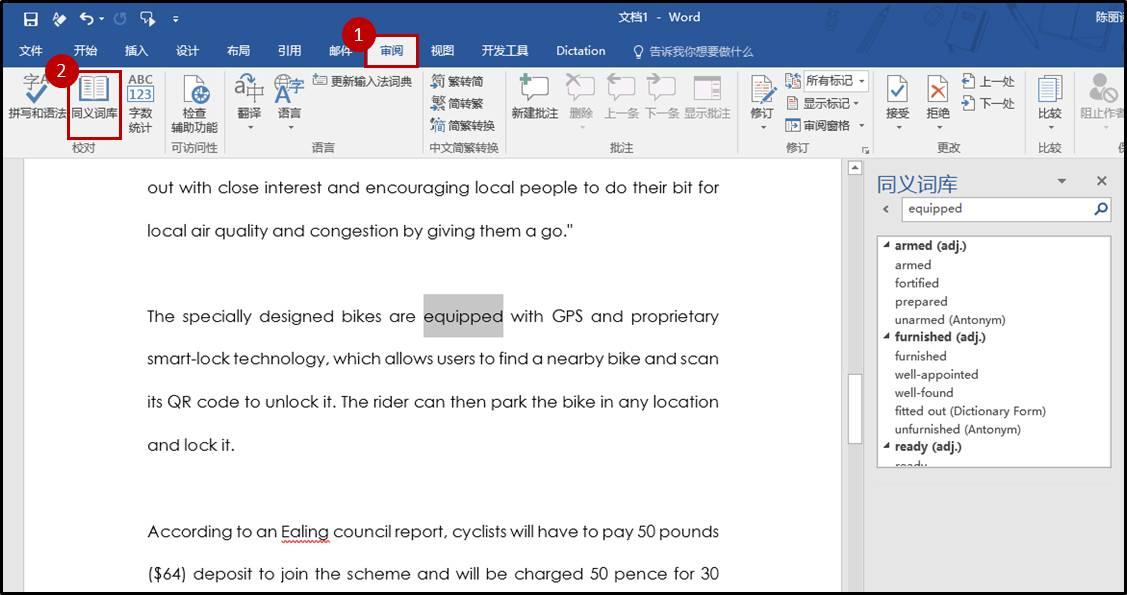Screen dimensions: 1127x595
Task: Click 上一处 previous change button
Action: pos(989,81)
